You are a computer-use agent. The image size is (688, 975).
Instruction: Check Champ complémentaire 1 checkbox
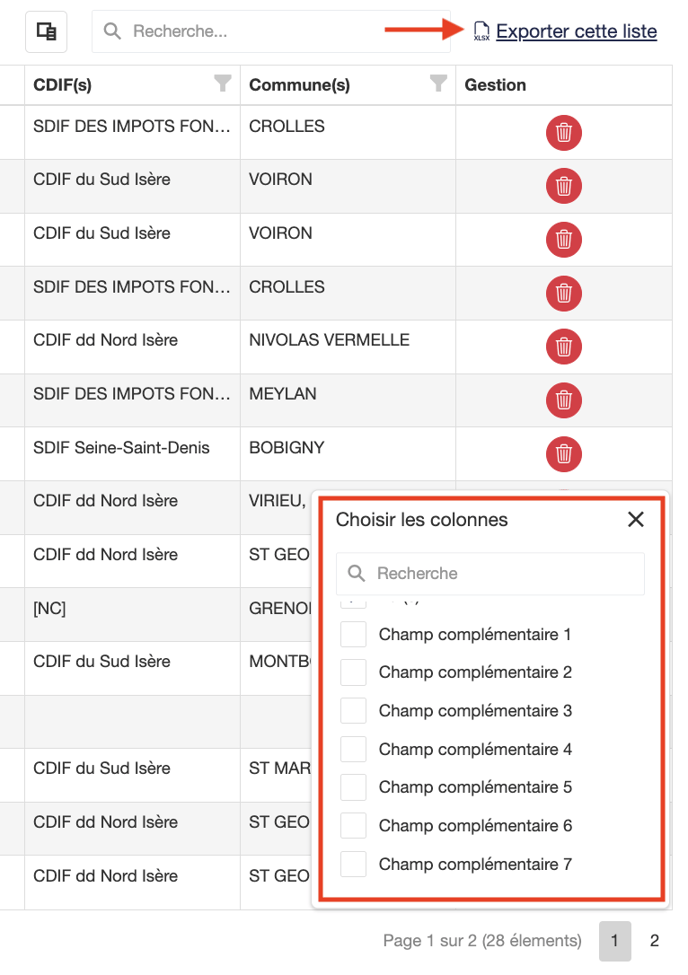point(353,634)
